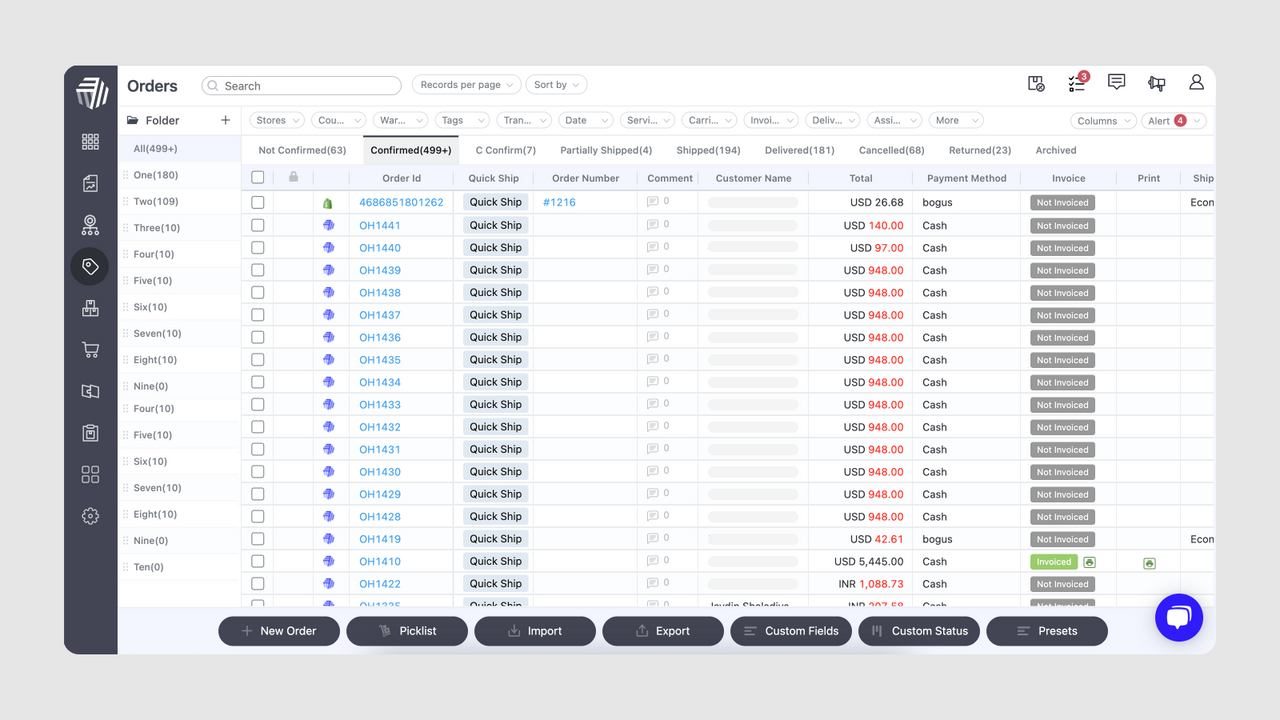The image size is (1280, 720).
Task: Open the Sort by dropdown
Action: click(556, 85)
